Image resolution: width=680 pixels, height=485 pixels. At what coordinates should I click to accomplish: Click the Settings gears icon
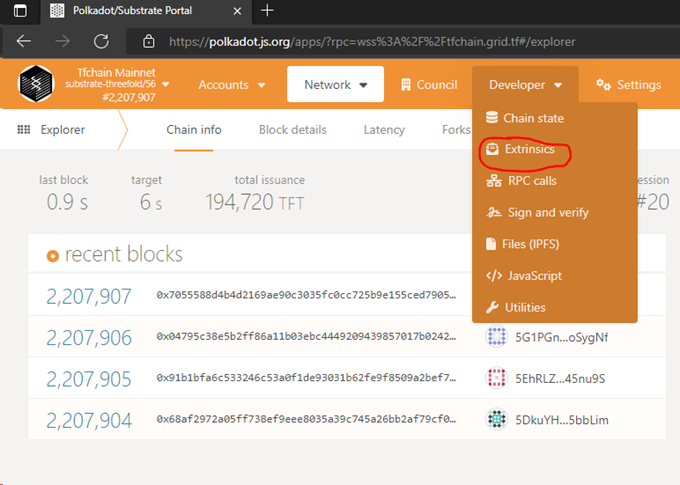click(603, 84)
